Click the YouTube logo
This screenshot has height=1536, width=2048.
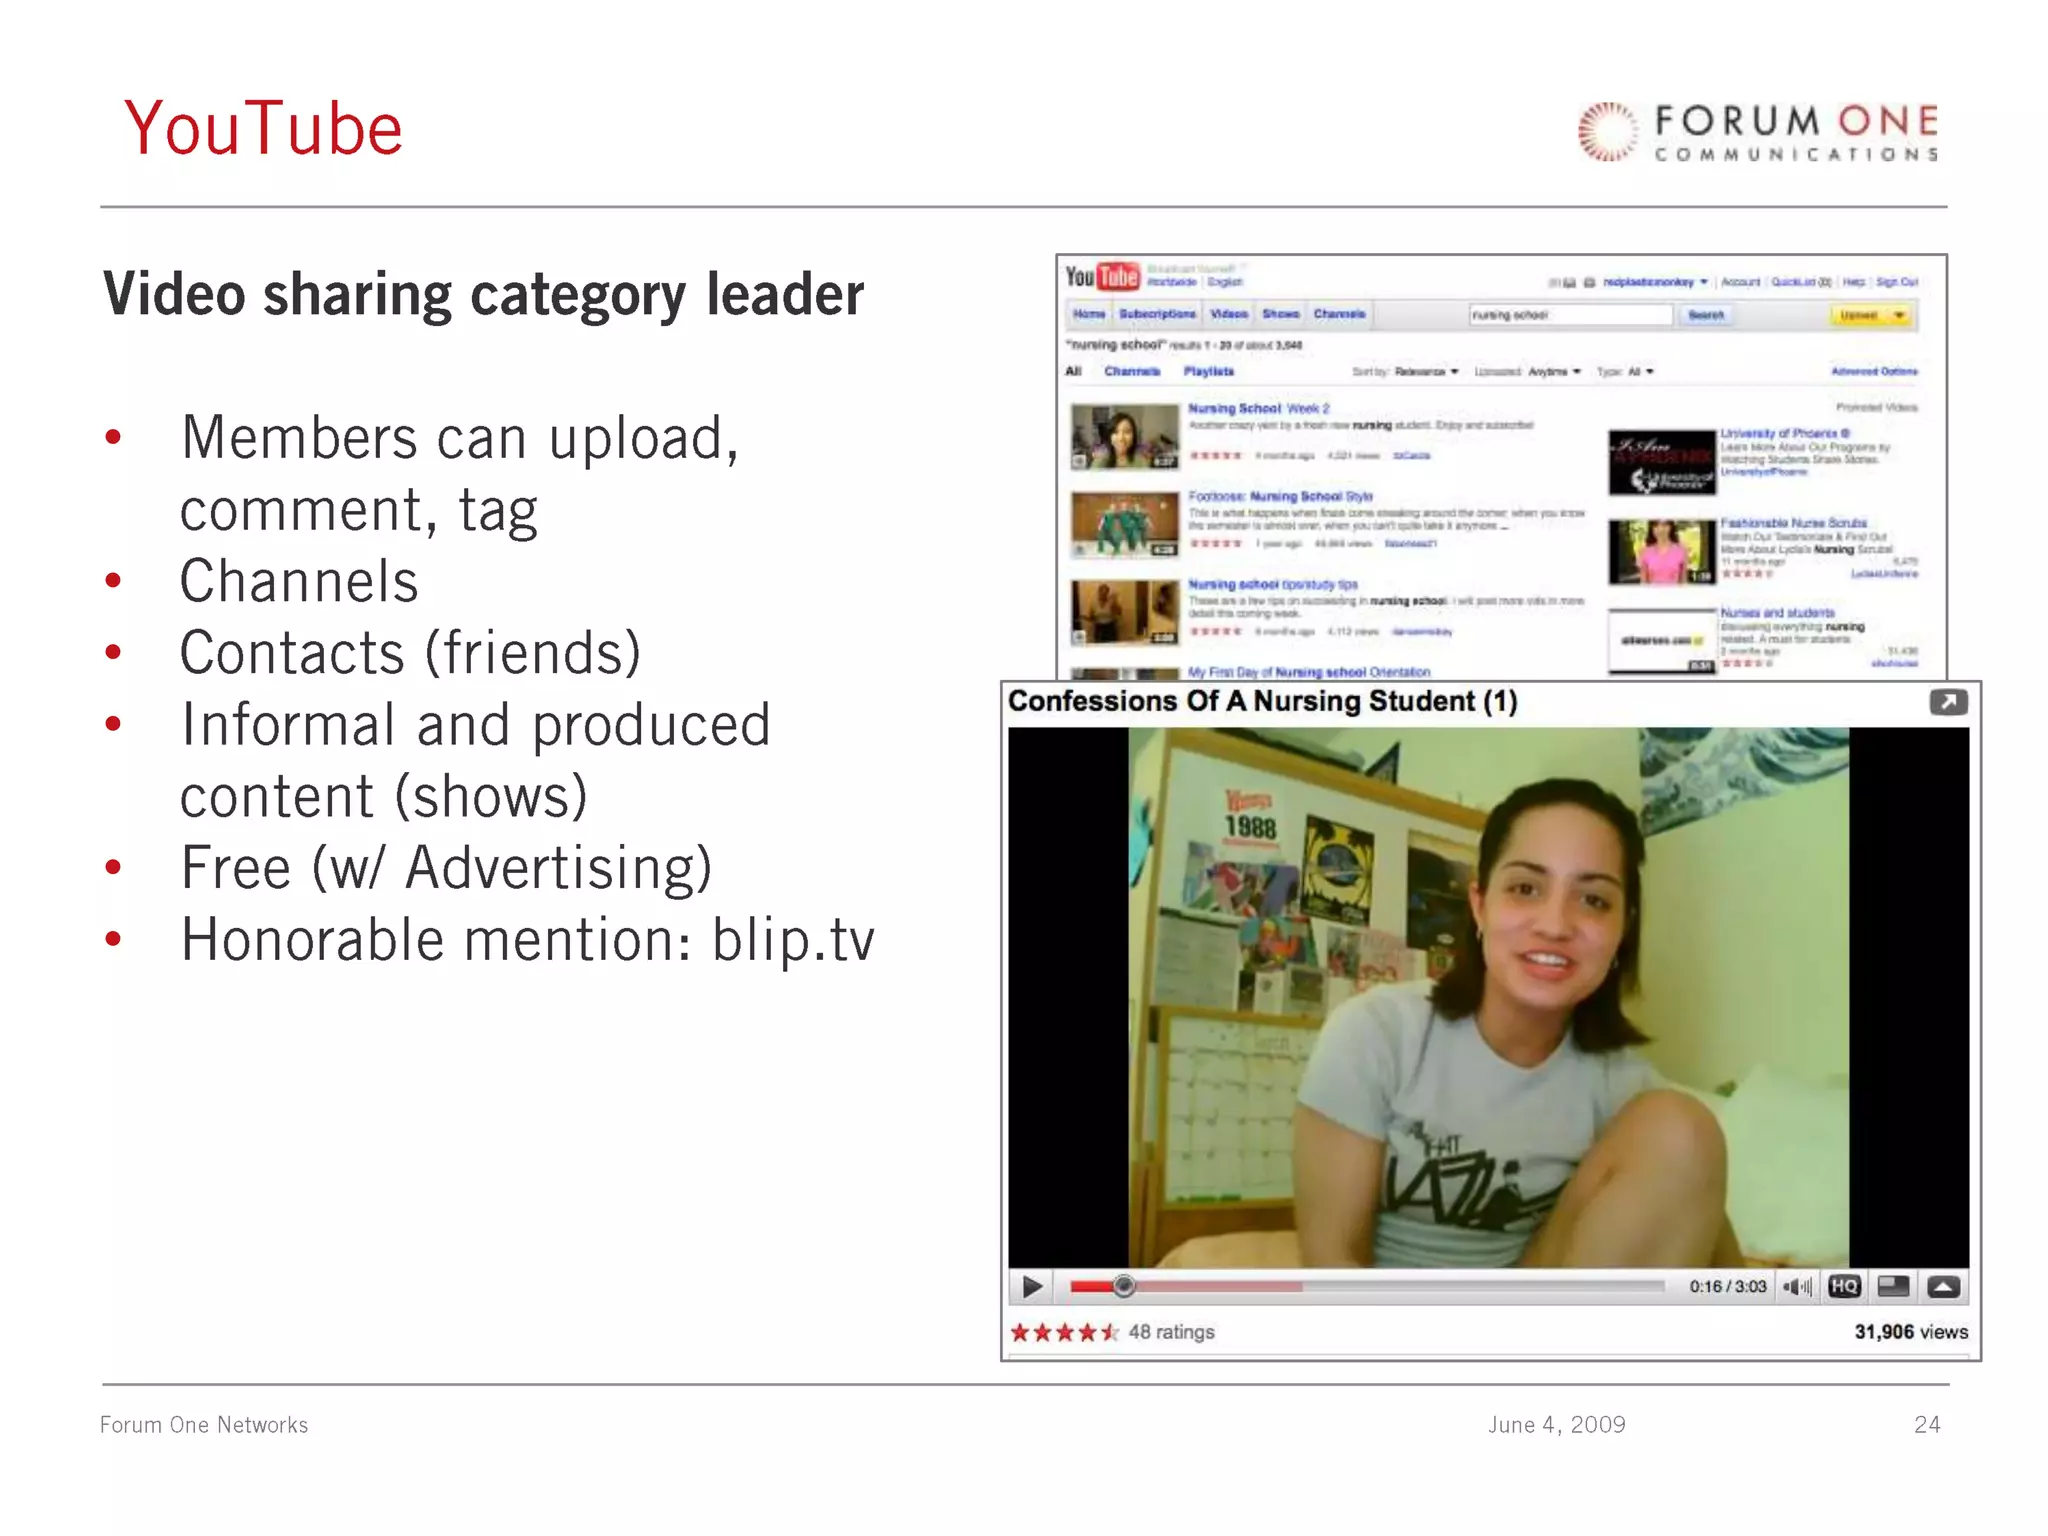point(1102,276)
